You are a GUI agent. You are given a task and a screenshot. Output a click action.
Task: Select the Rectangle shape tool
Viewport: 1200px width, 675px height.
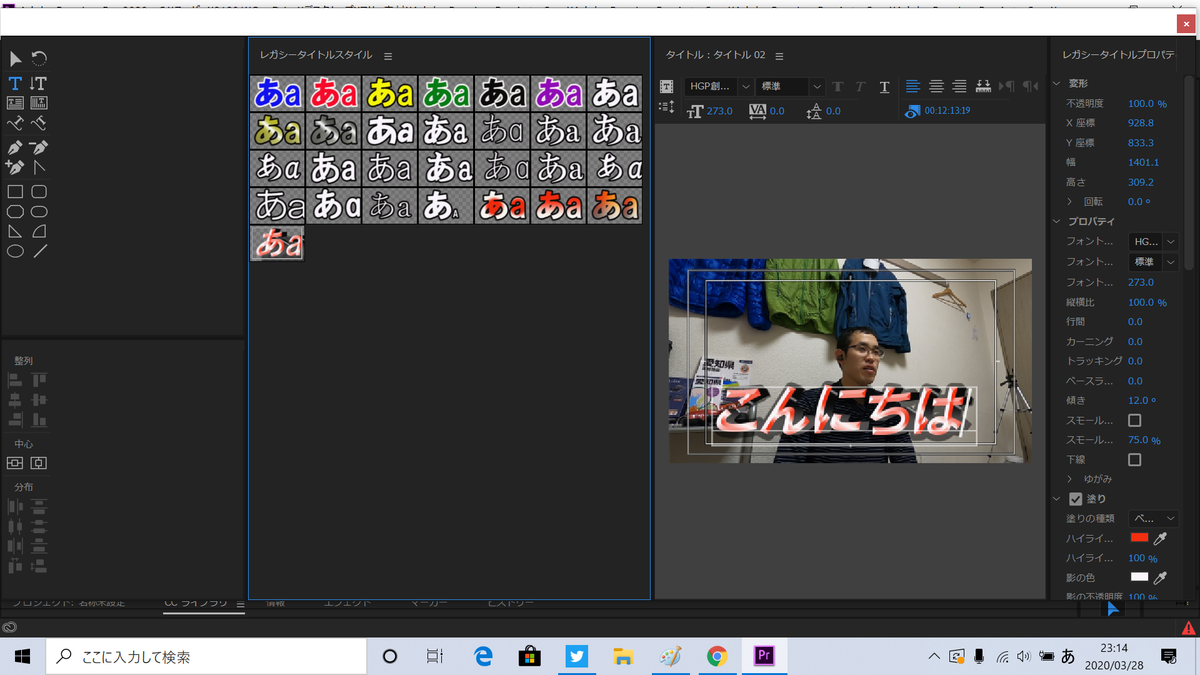pyautogui.click(x=15, y=191)
